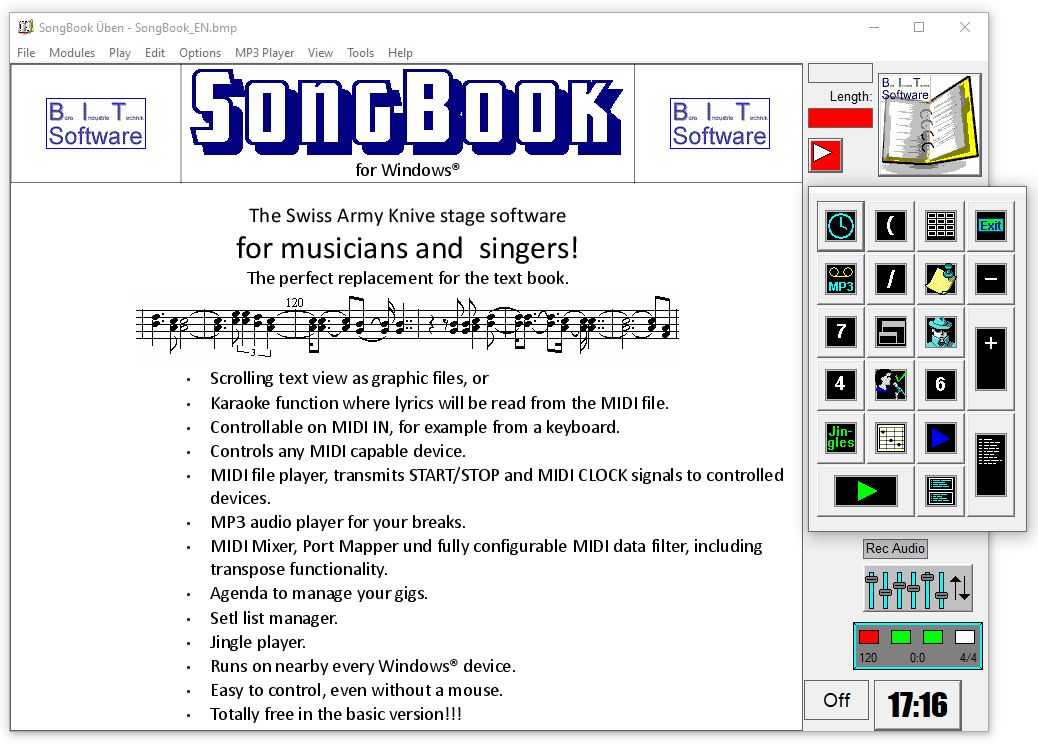Viewport: 1038px width, 744px height.
Task: Click the red indicator in status panel
Action: tap(869, 637)
